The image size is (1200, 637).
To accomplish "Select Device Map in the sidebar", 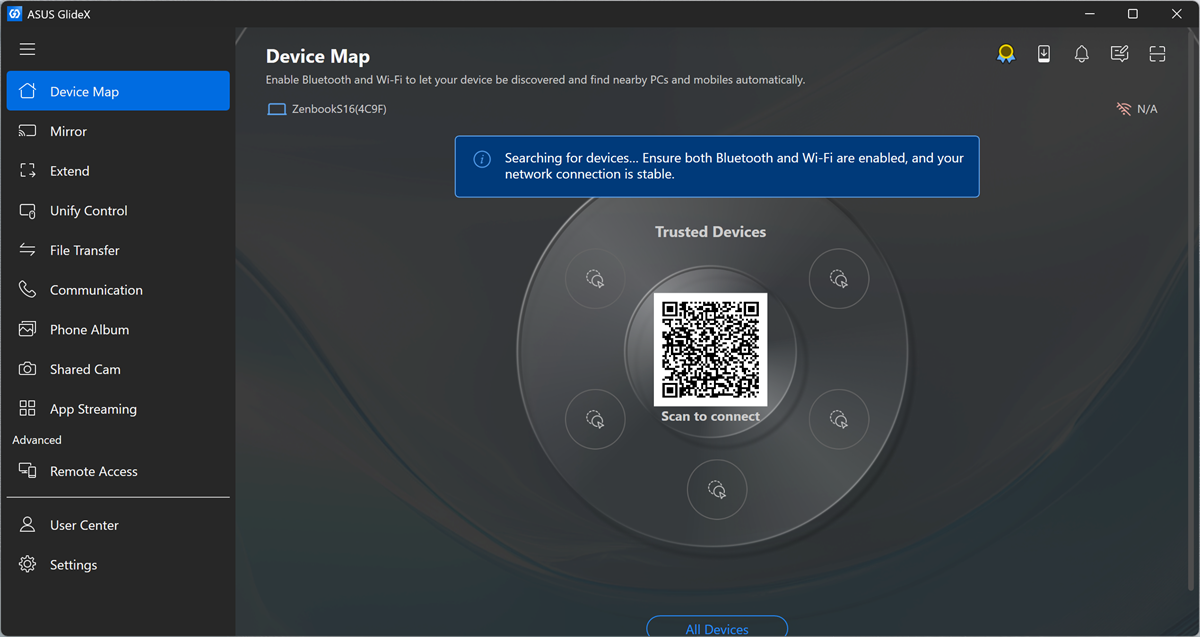I will coord(118,91).
